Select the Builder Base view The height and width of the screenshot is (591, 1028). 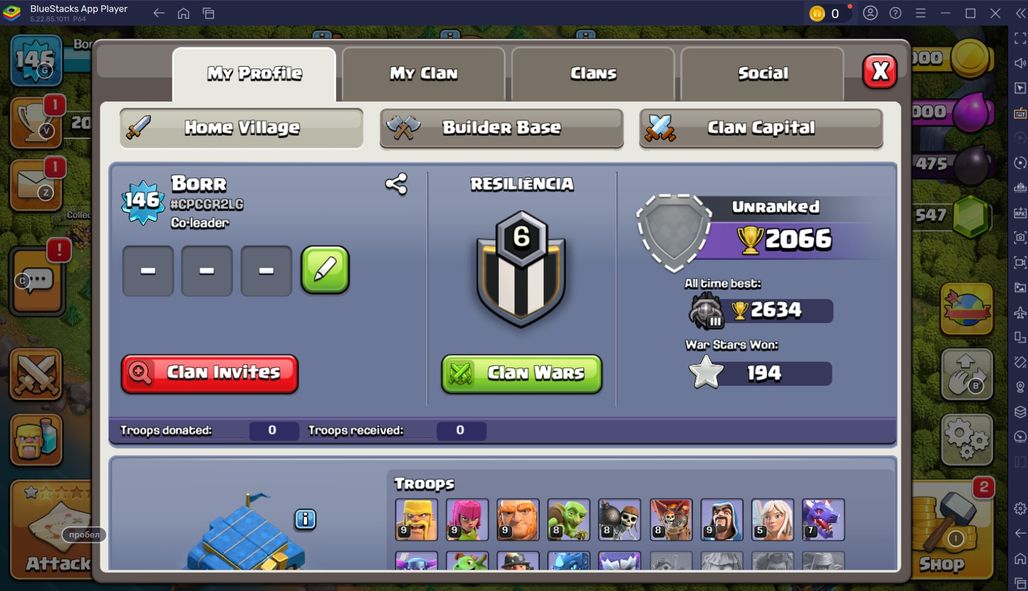pyautogui.click(x=502, y=128)
